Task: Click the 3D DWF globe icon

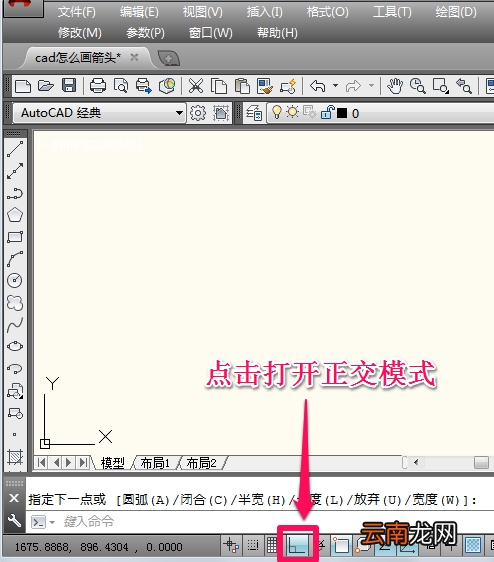Action: (x=167, y=86)
